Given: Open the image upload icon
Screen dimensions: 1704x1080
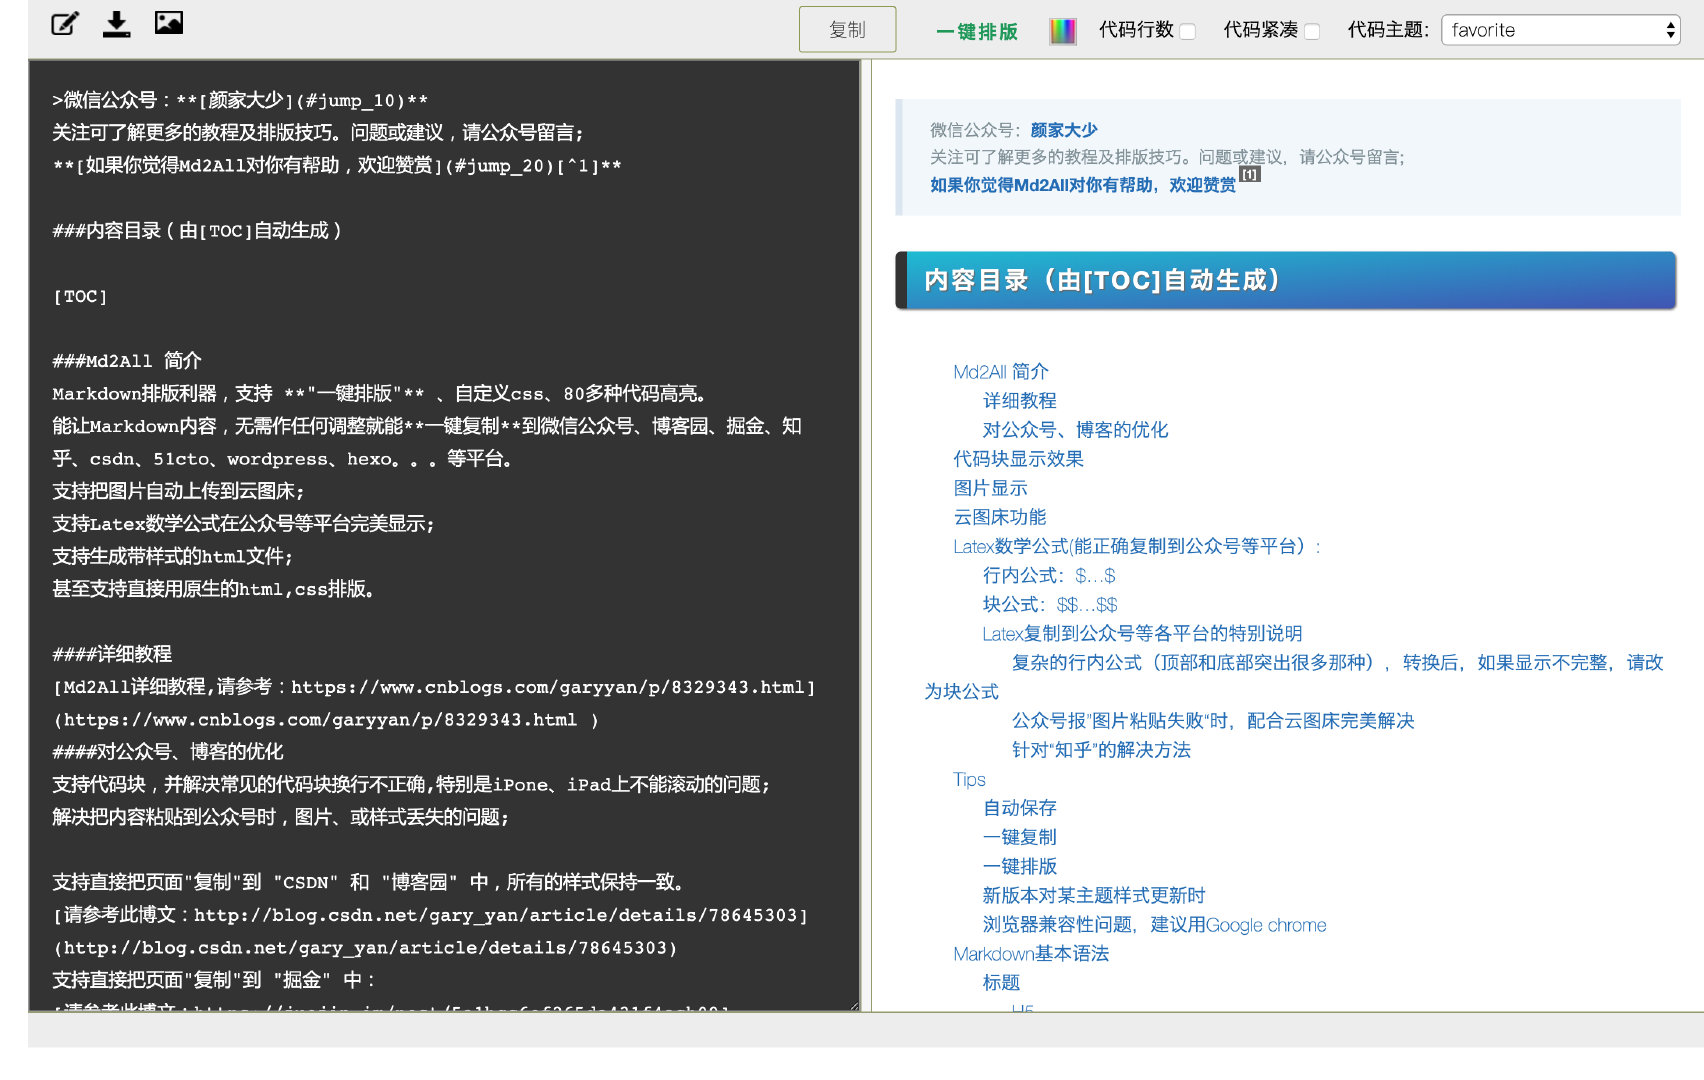Looking at the screenshot, I should pyautogui.click(x=169, y=22).
